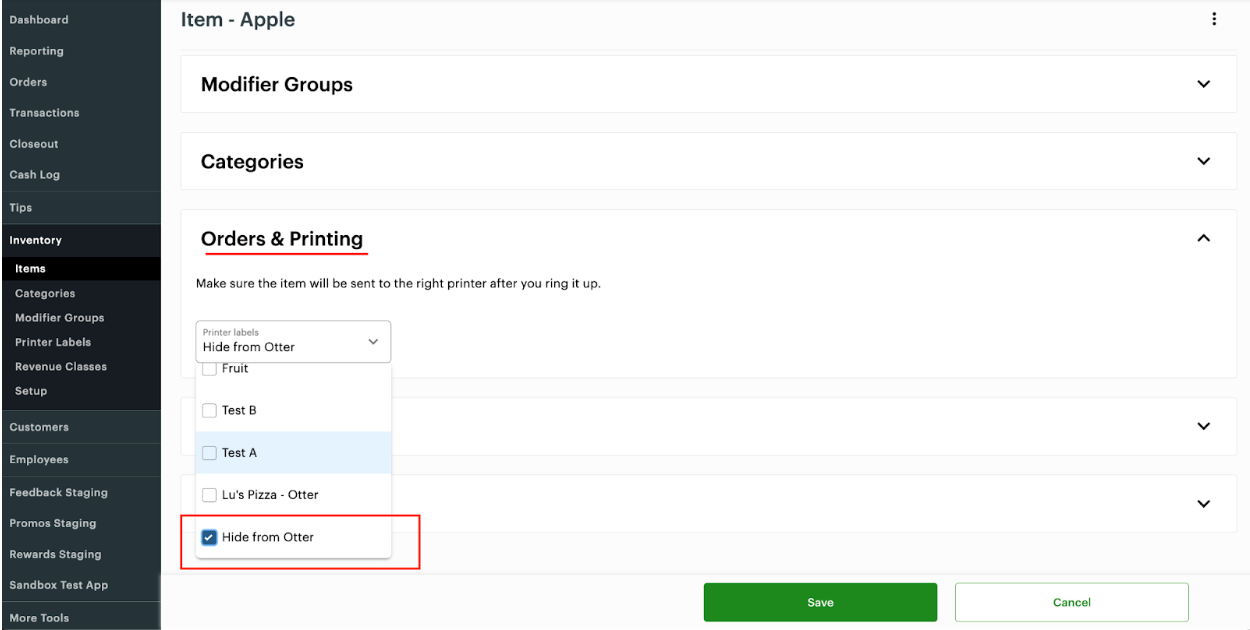The image size is (1250, 630).
Task: Cancel the item edits
Action: pos(1071,601)
